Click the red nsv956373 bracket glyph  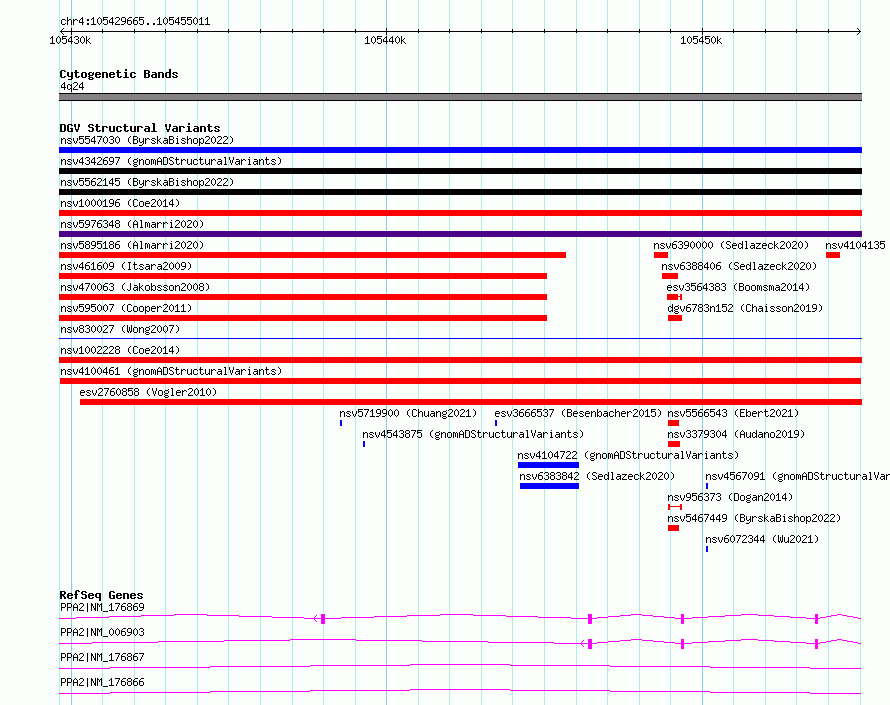675,507
